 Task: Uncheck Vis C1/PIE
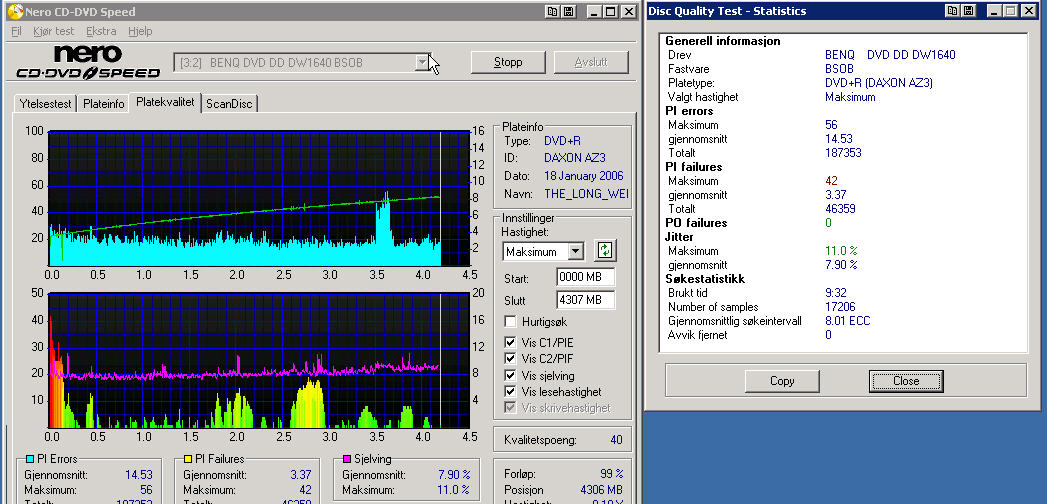(x=510, y=342)
